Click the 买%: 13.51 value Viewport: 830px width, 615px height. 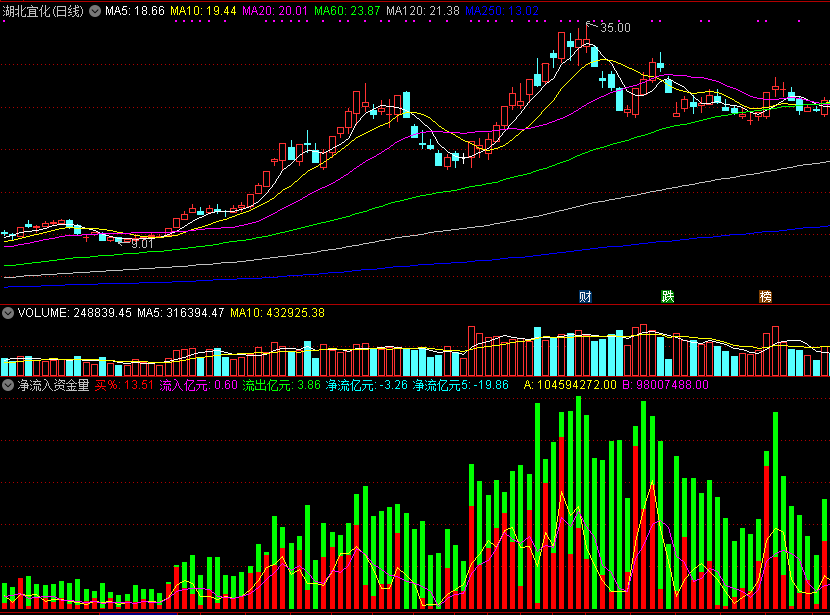pos(124,385)
